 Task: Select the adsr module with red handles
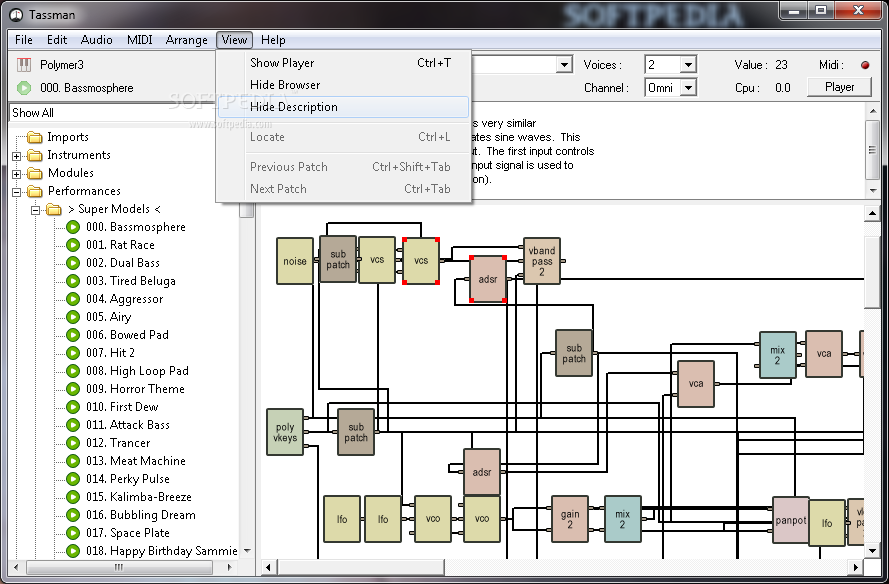pyautogui.click(x=488, y=279)
